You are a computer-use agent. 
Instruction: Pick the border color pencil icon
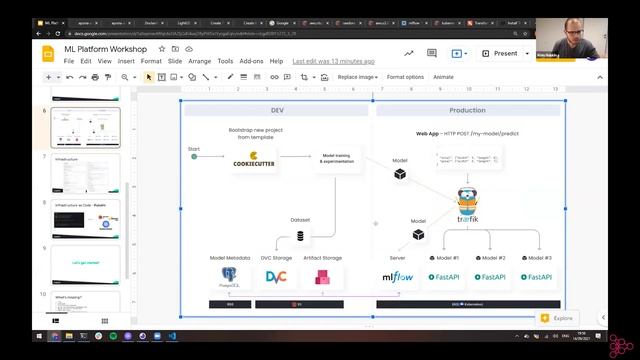pos(230,77)
